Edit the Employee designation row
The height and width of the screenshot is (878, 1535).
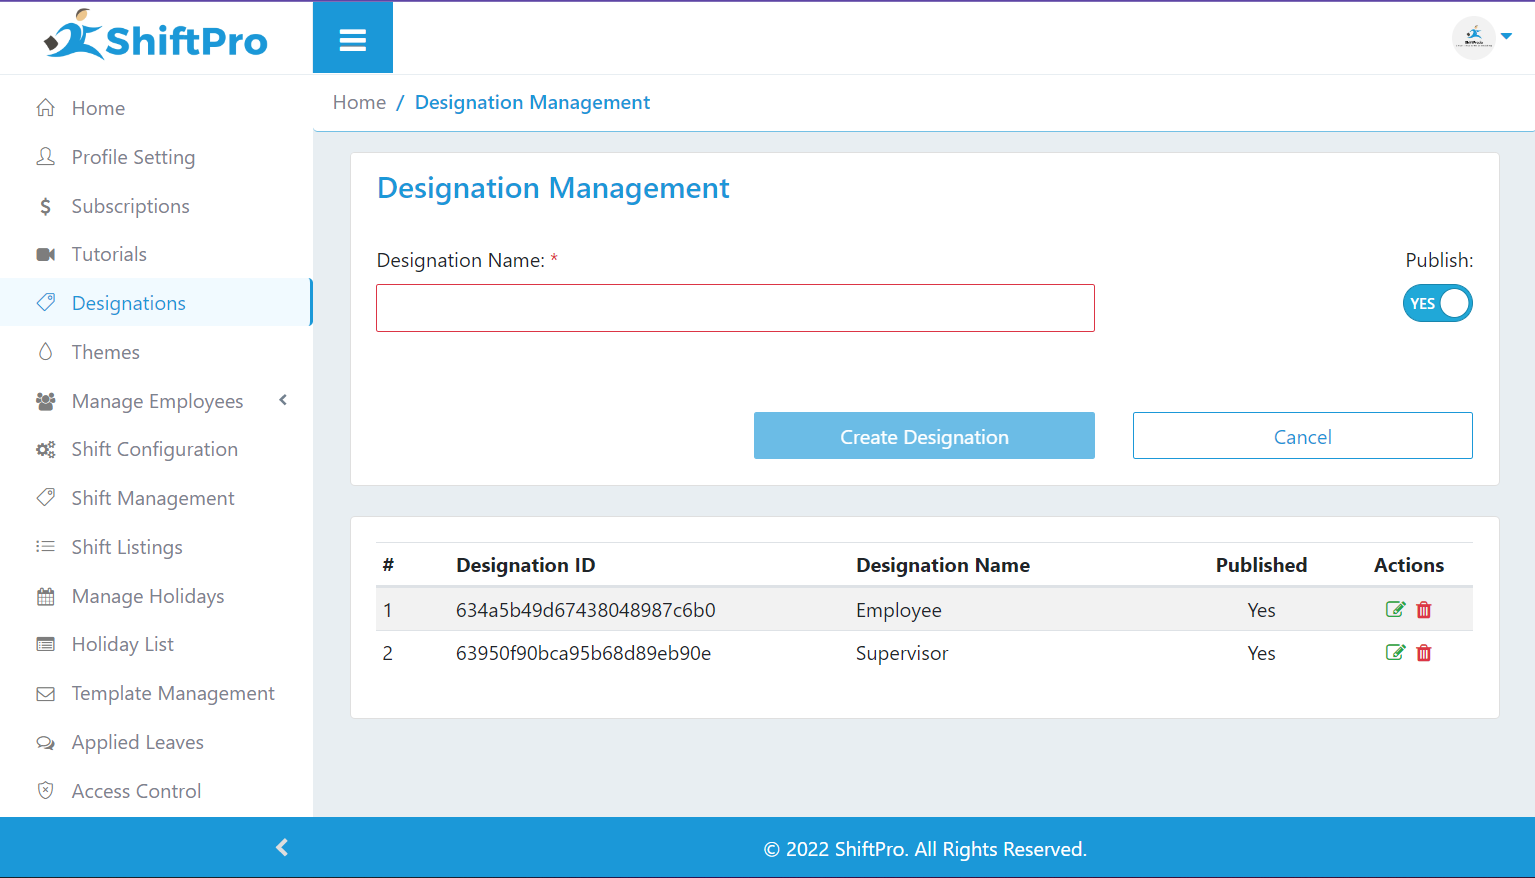(x=1395, y=610)
